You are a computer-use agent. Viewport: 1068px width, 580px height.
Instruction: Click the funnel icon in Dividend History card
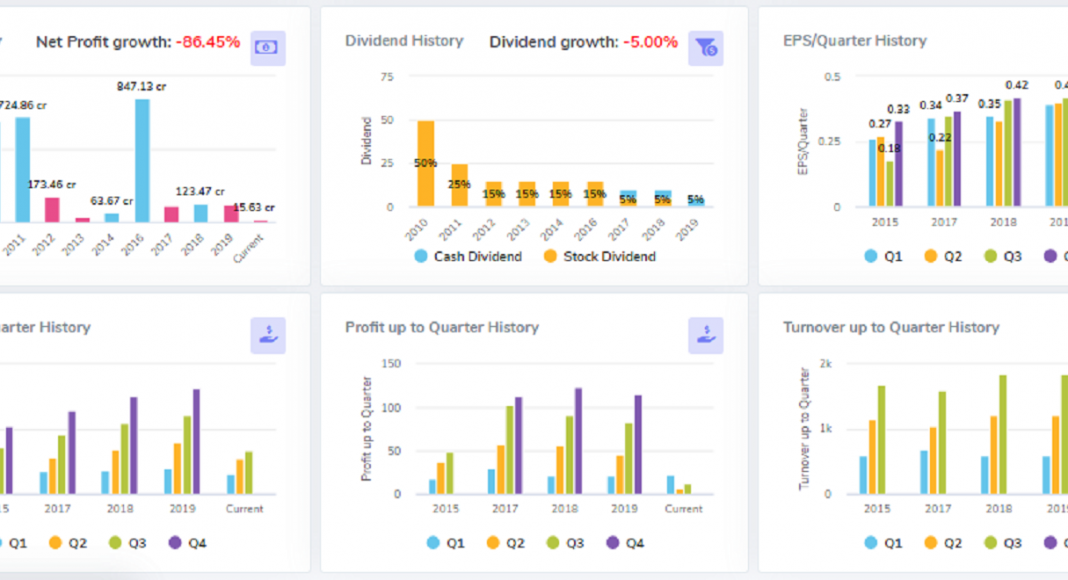(x=705, y=47)
